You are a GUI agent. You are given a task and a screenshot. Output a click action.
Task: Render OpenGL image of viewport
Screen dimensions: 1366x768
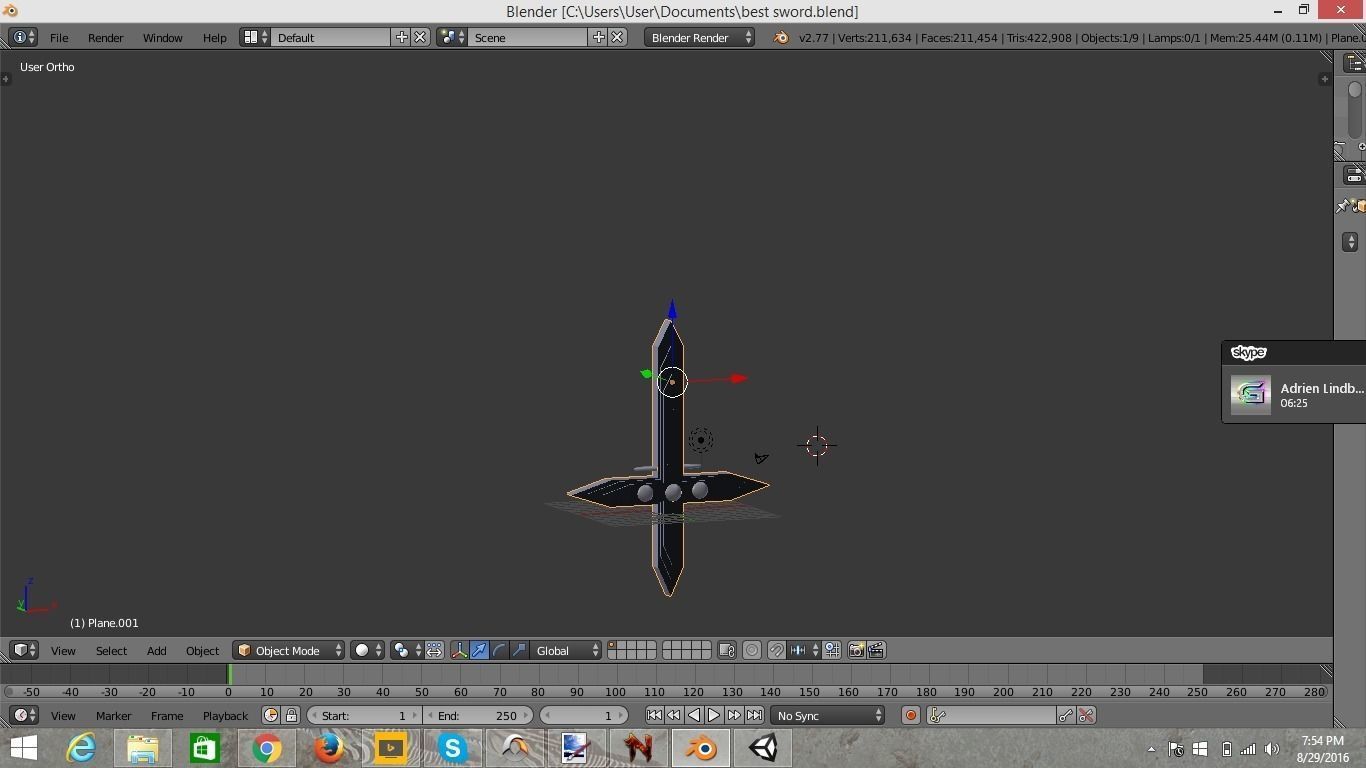click(856, 650)
